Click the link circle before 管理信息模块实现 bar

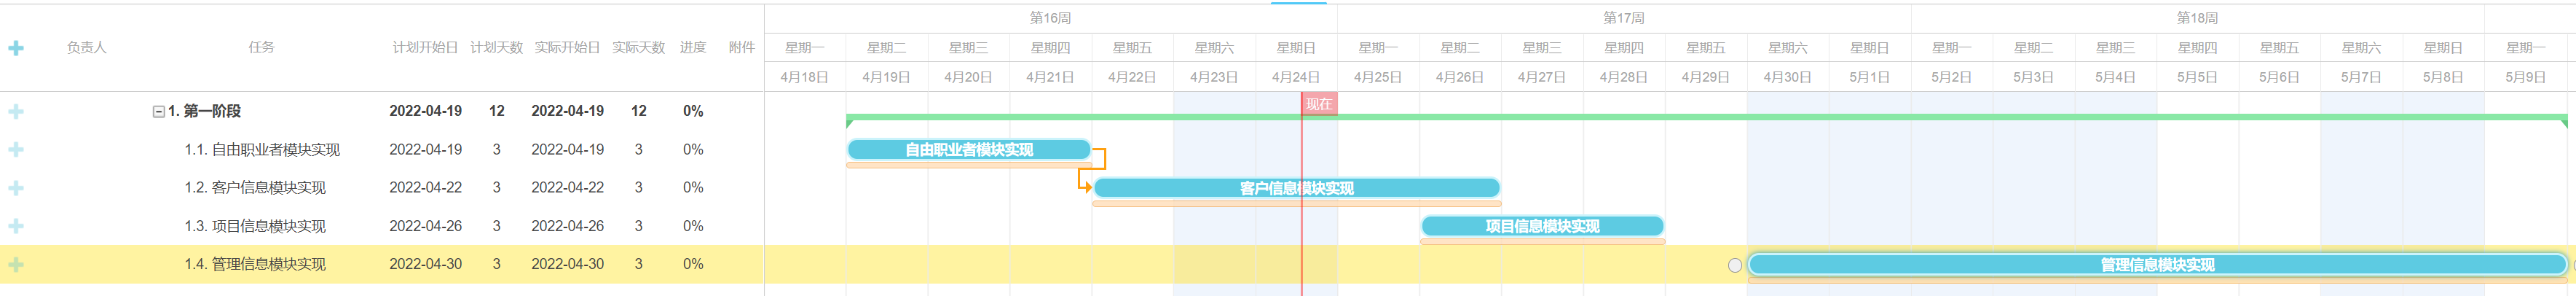click(1734, 265)
